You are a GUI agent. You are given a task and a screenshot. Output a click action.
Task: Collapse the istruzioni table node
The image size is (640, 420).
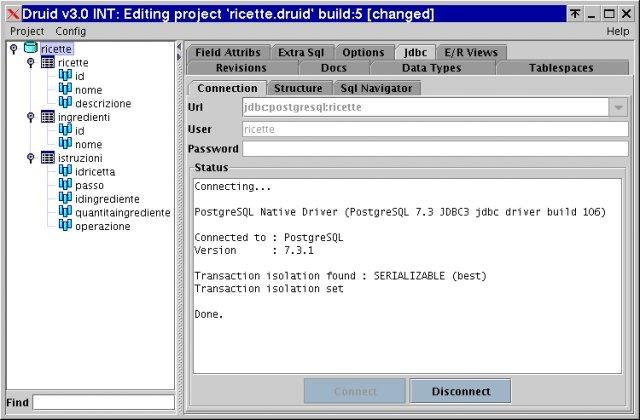tap(31, 158)
